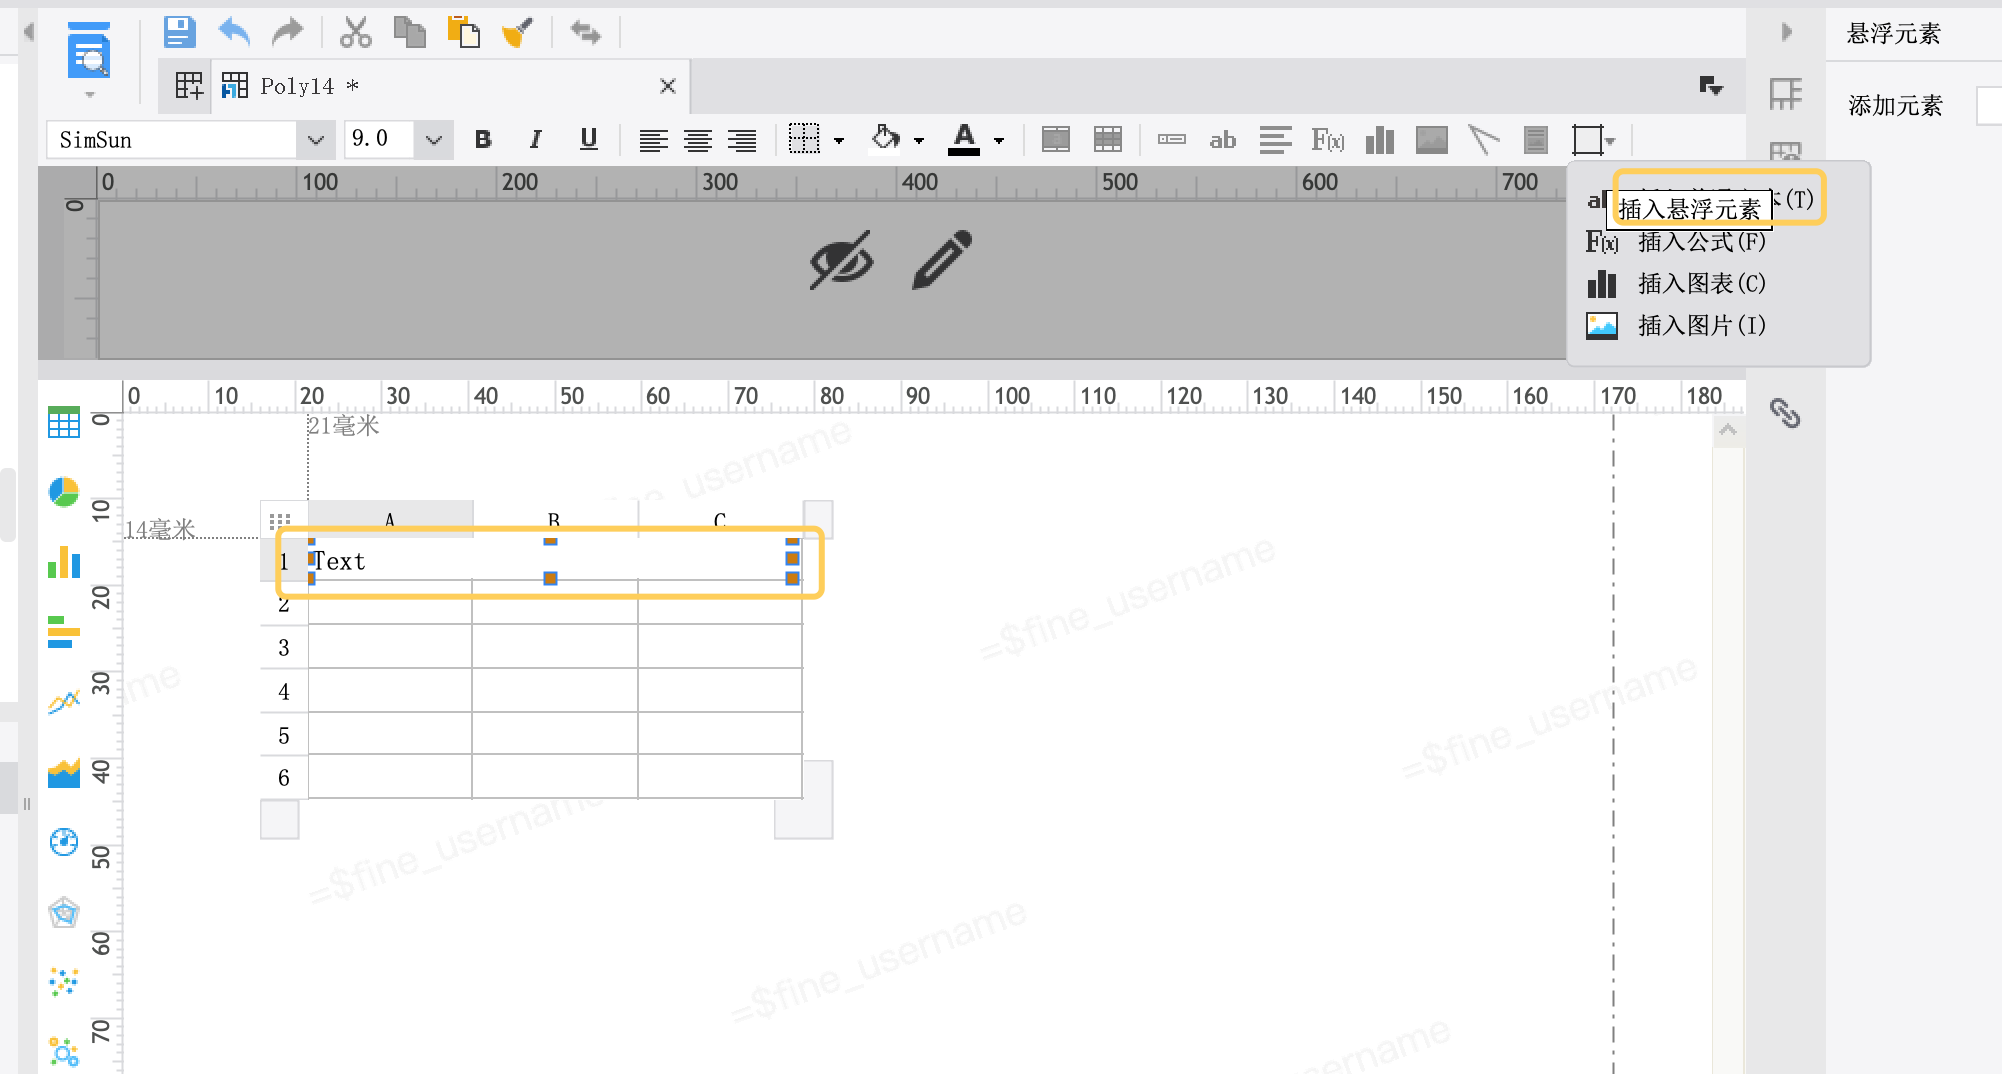Screen dimensions: 2002x1074
Task: Click the insert slope line icon
Action: point(1484,139)
